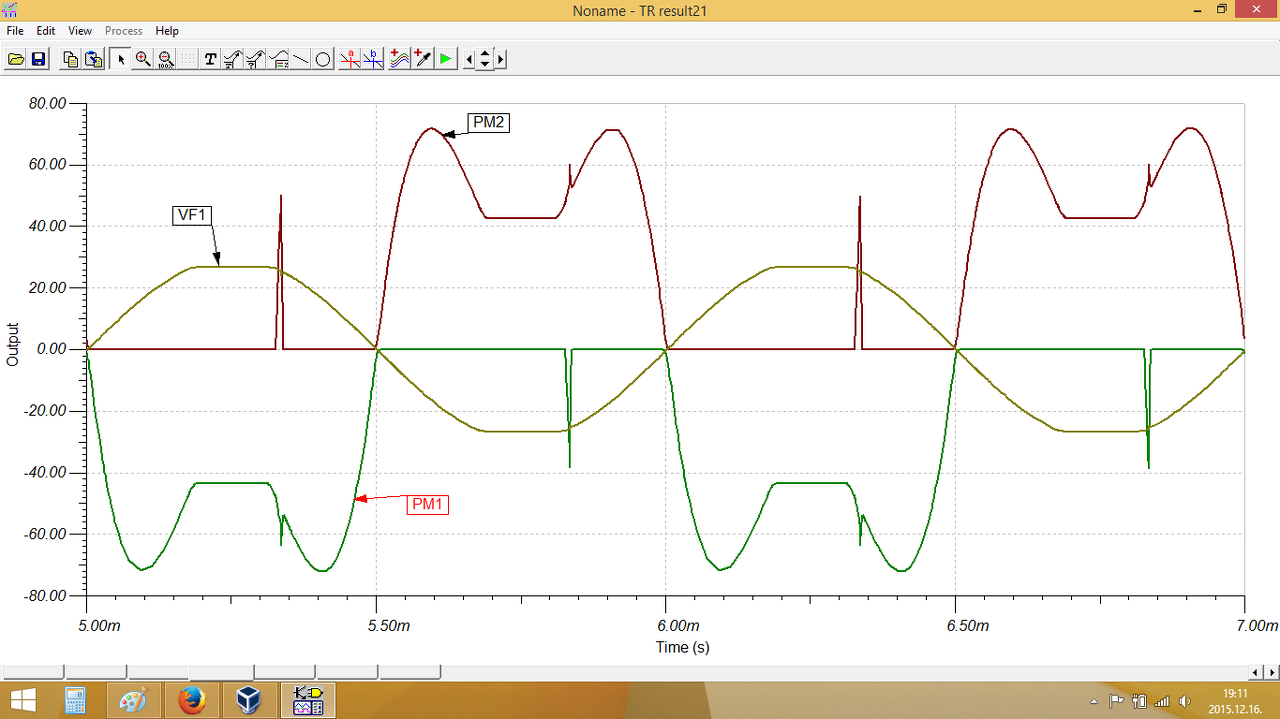This screenshot has height=719, width=1280.
Task: Click the Output y-axis title
Action: click(x=13, y=344)
